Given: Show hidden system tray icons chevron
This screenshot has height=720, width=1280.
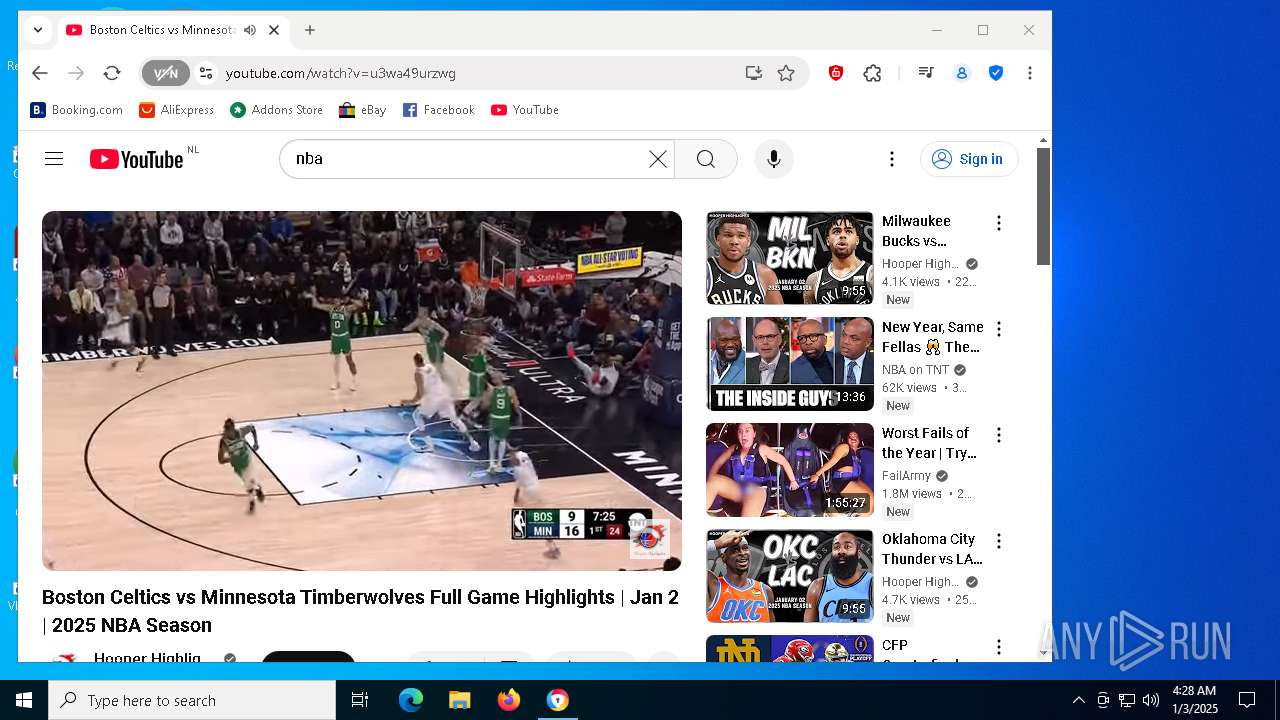Looking at the screenshot, I should point(1078,700).
